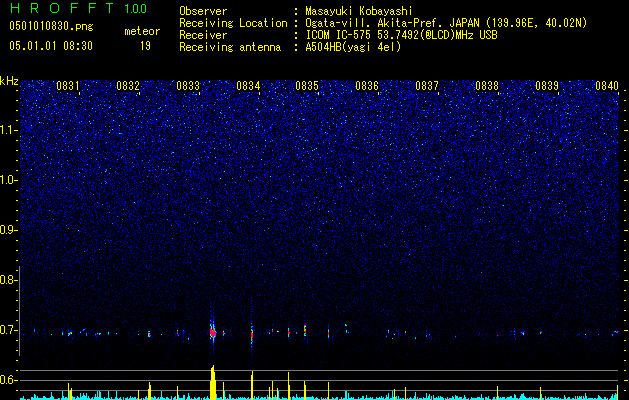Click the 1.1 kHz axis label

point(8,130)
